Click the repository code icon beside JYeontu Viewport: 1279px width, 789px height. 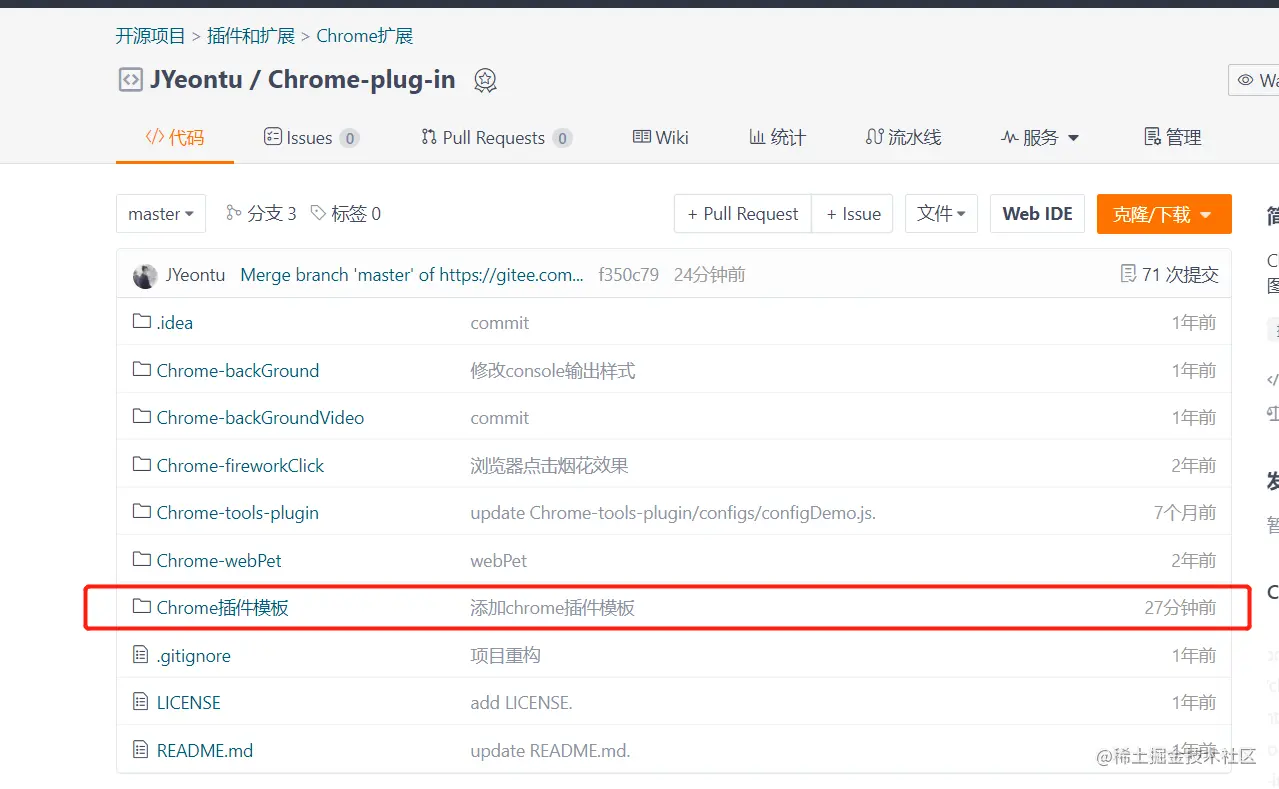(x=130, y=80)
